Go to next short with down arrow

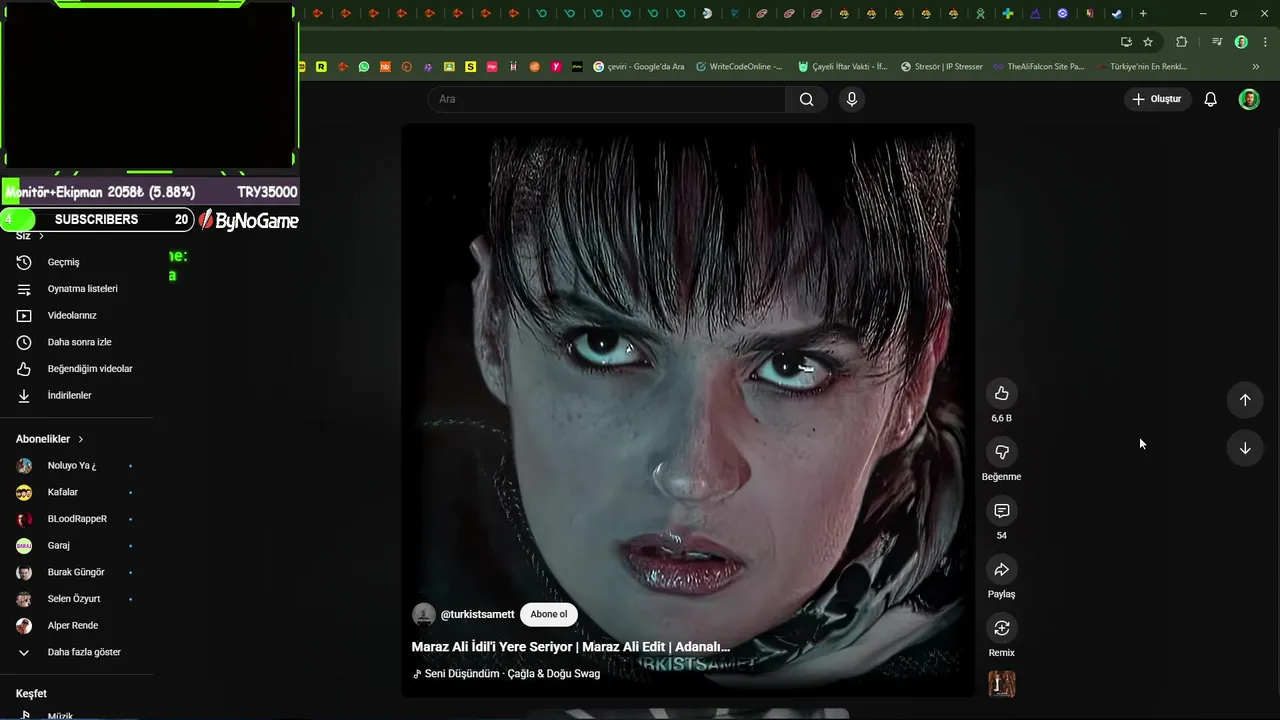tap(1245, 448)
